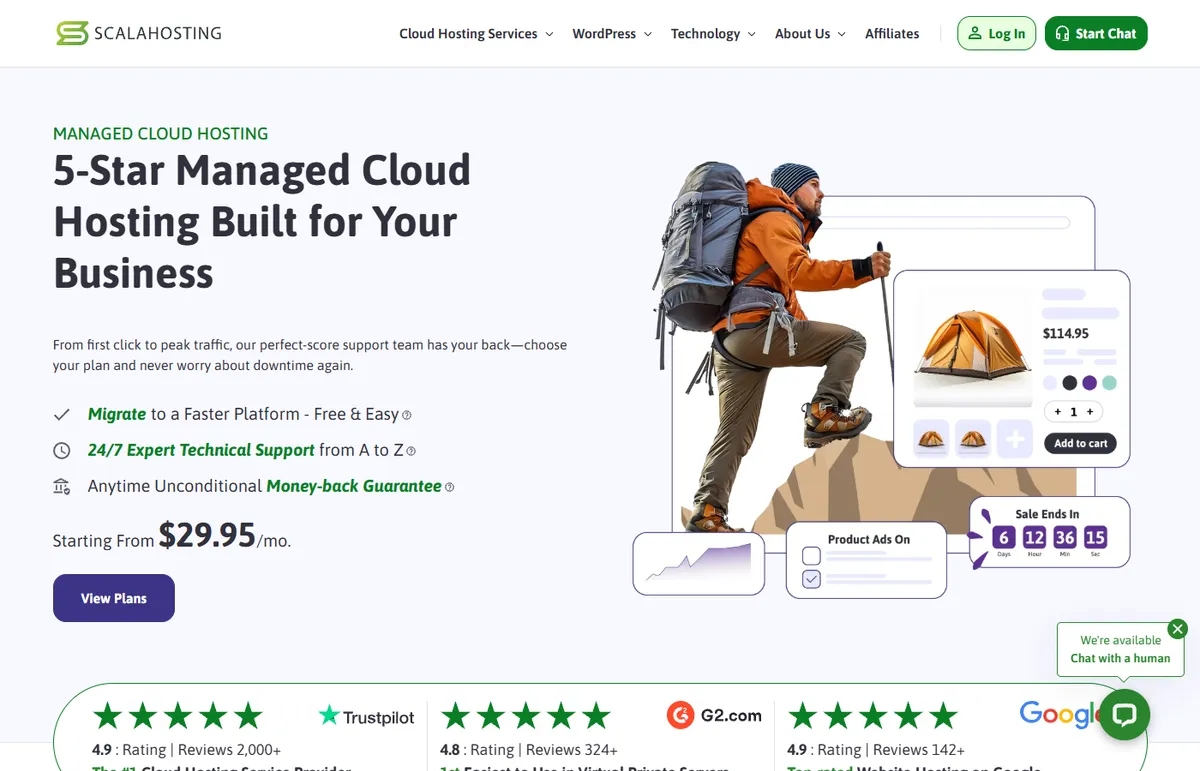1200x771 pixels.
Task: Go to Affiliates page
Action: (892, 33)
